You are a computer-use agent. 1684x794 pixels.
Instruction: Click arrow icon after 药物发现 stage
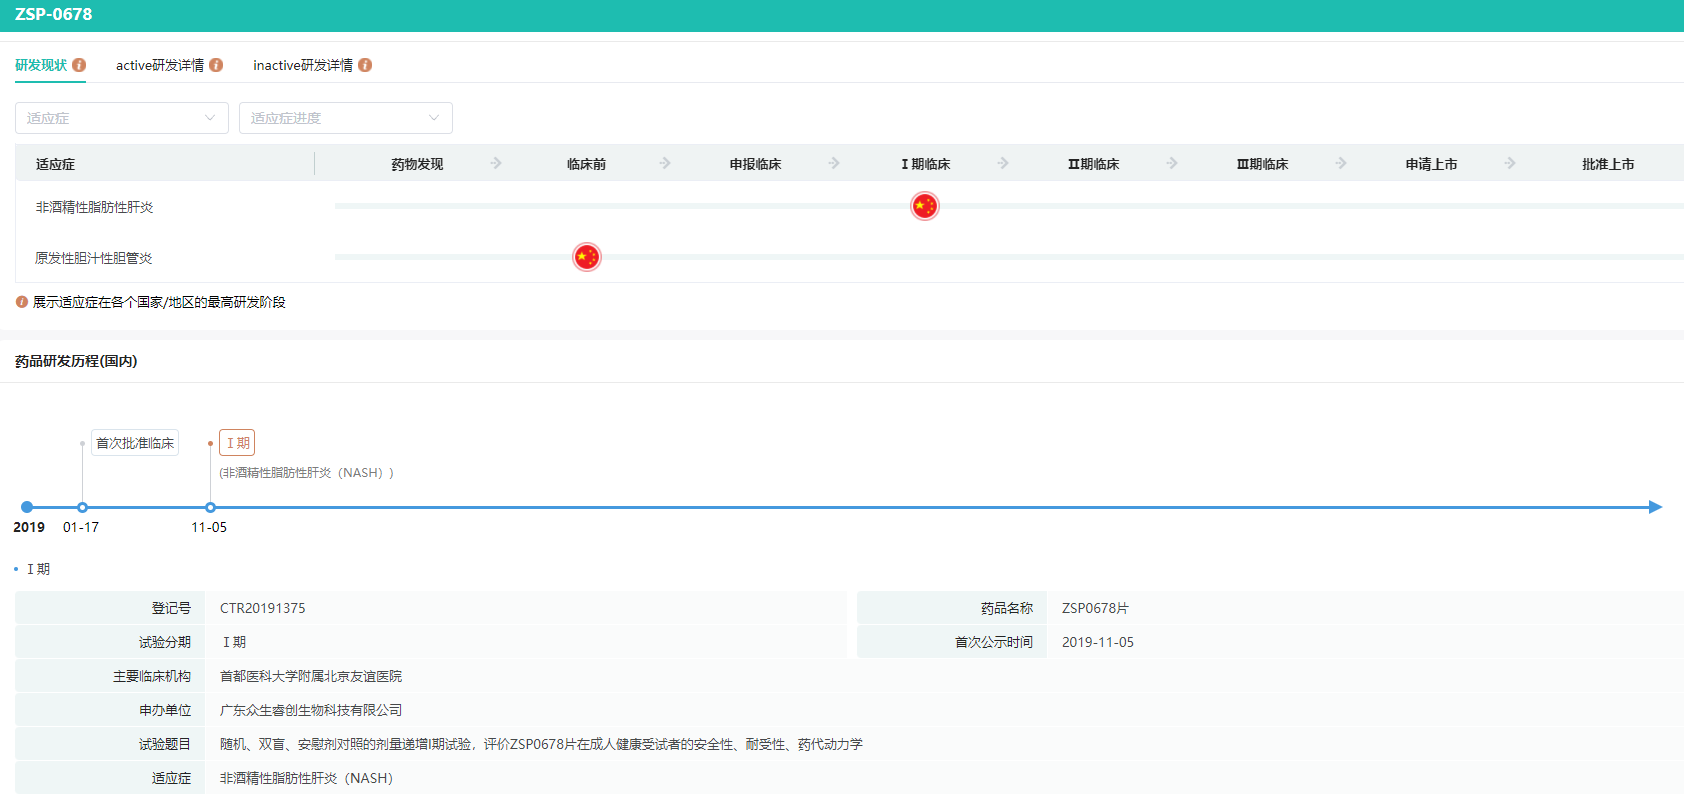click(496, 163)
